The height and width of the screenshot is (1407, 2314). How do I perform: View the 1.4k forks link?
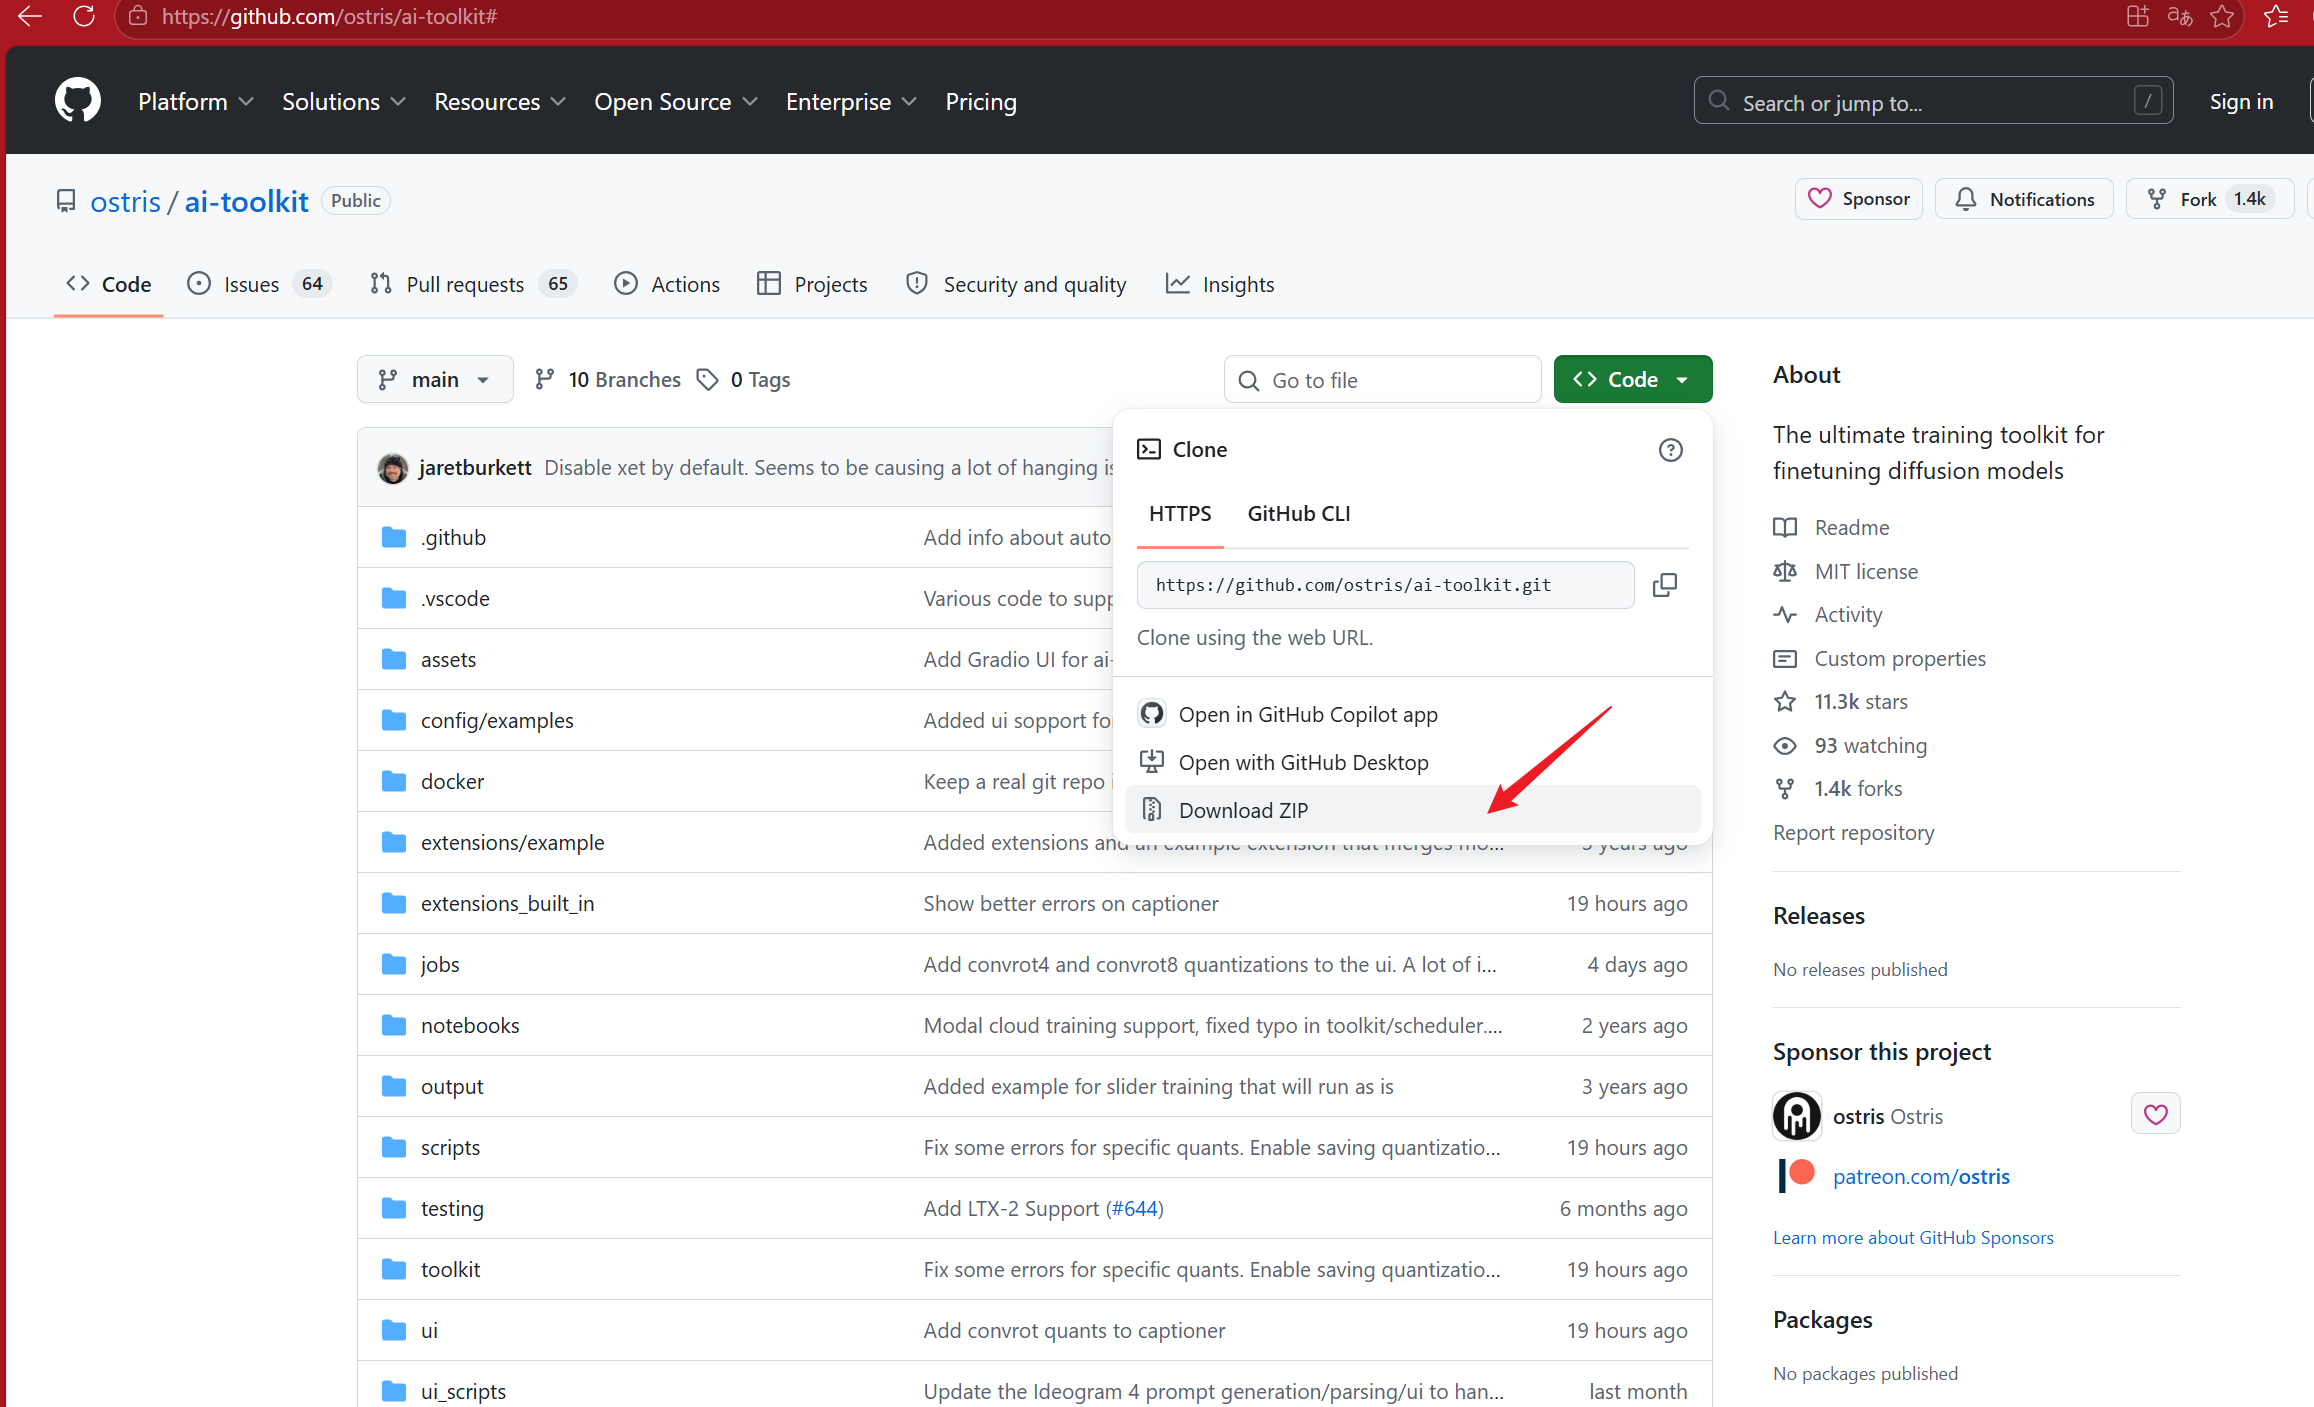pyautogui.click(x=1858, y=788)
